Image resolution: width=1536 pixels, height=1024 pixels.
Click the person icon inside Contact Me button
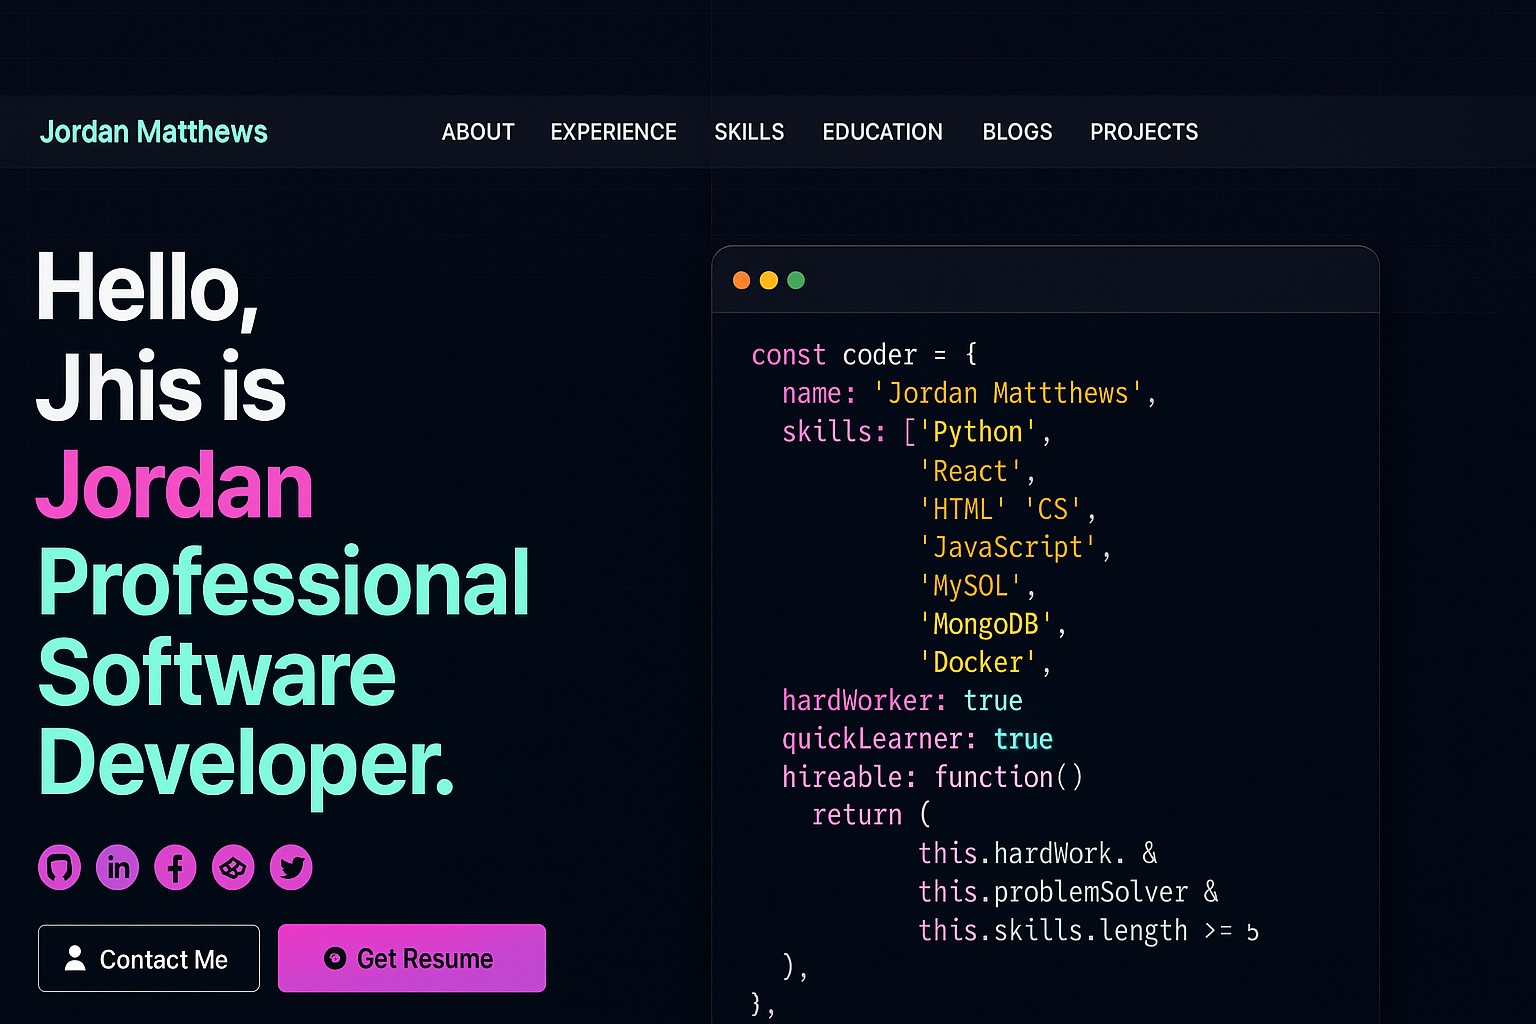point(74,958)
